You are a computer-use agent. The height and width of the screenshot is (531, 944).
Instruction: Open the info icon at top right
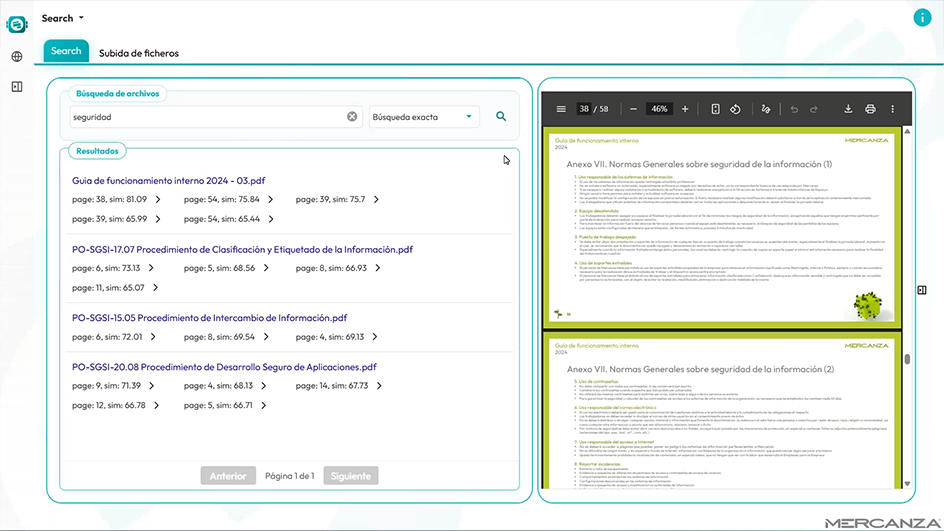(921, 17)
